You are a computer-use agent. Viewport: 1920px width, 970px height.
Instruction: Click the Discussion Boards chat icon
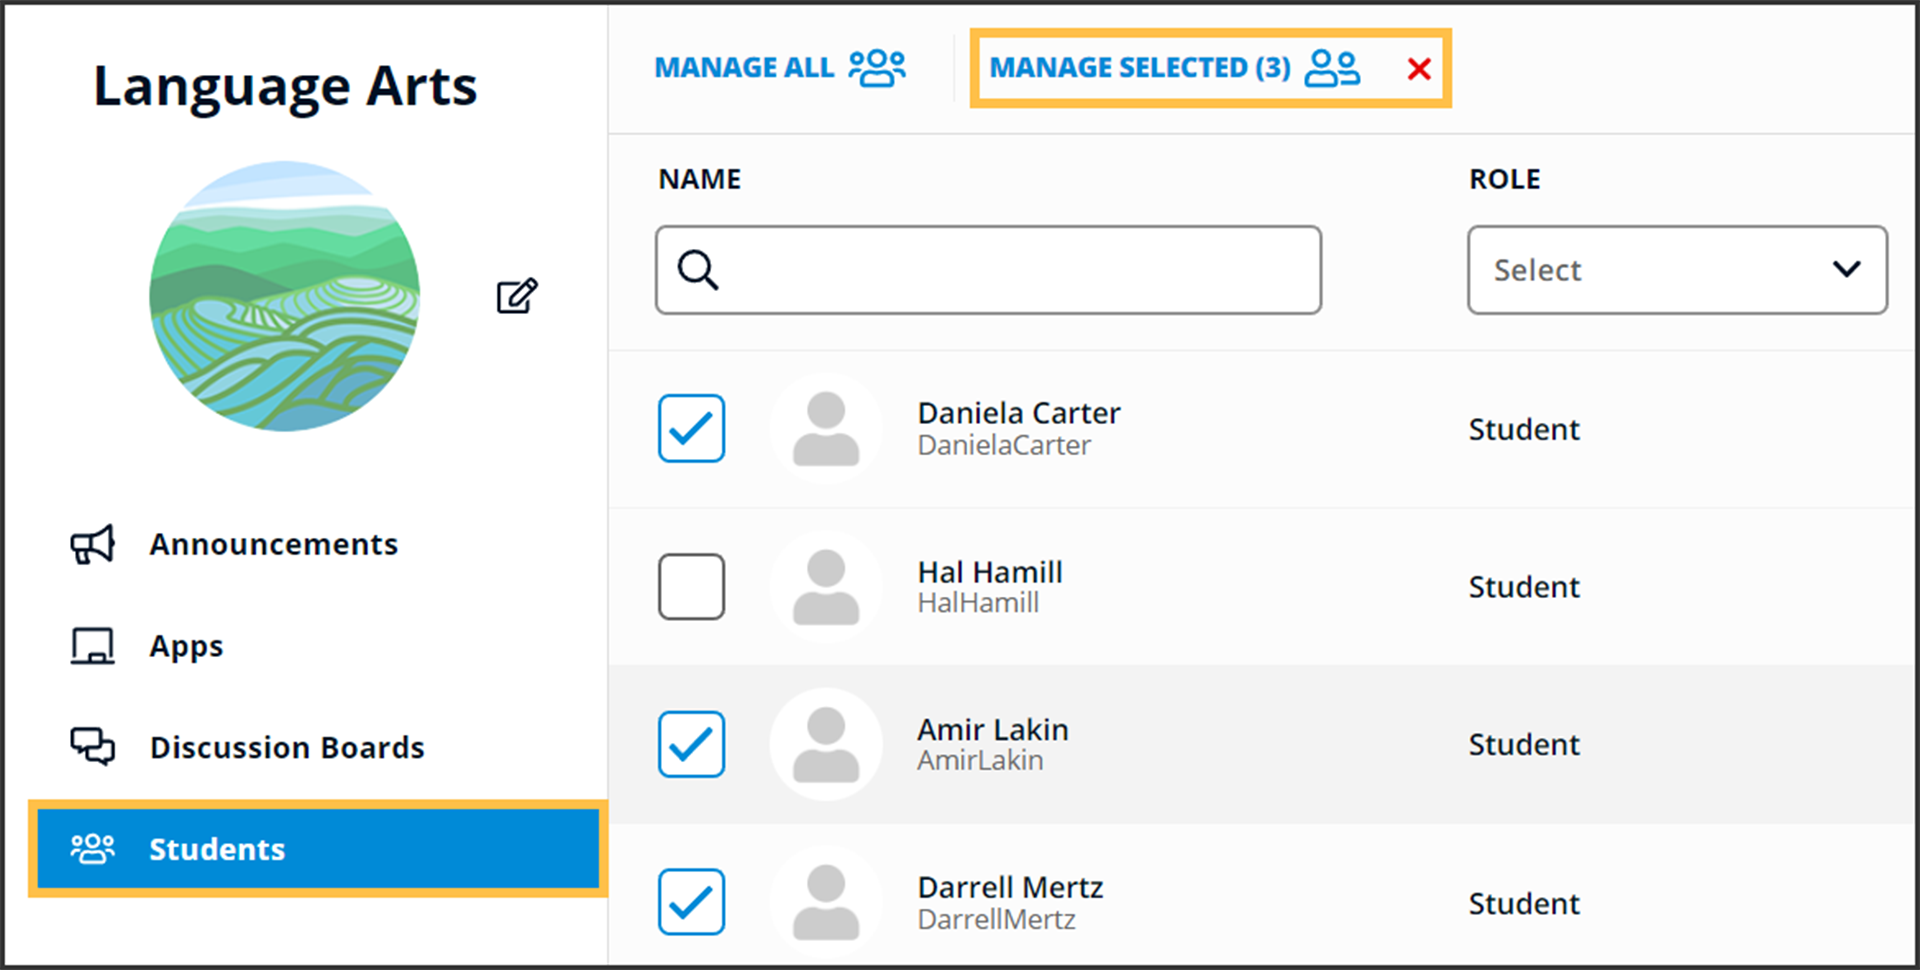click(92, 747)
